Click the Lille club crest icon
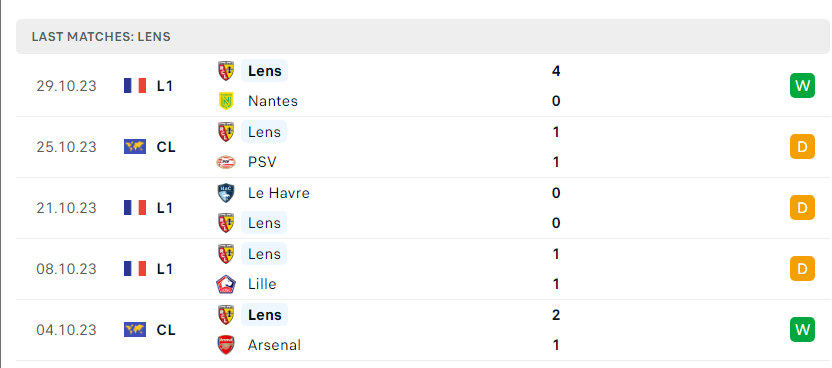Screen dimensions: 832x368 [226, 284]
